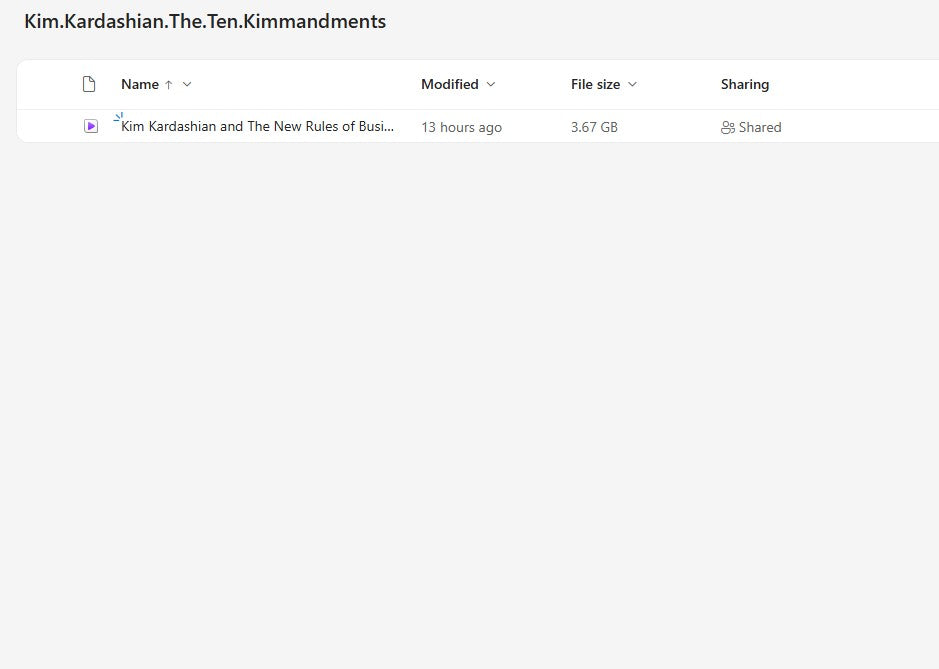Open the Modified column dropdown
The width and height of the screenshot is (939, 669).
click(491, 84)
